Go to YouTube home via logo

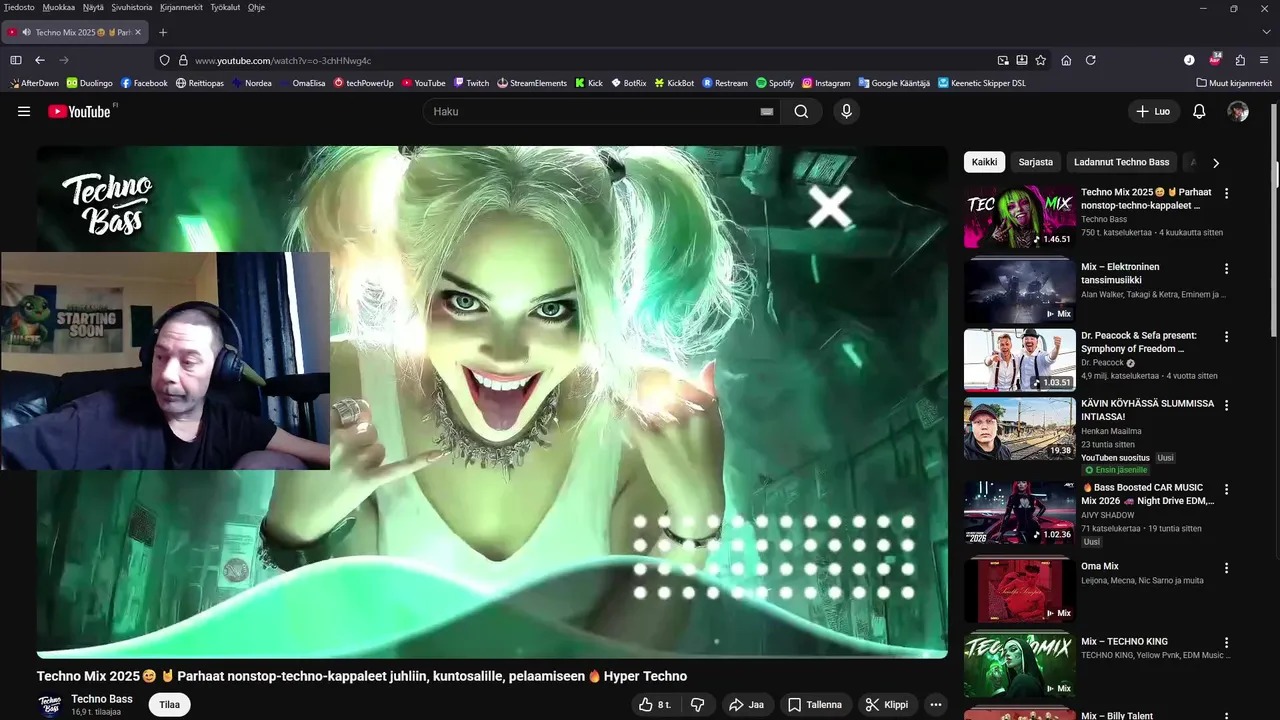79,111
